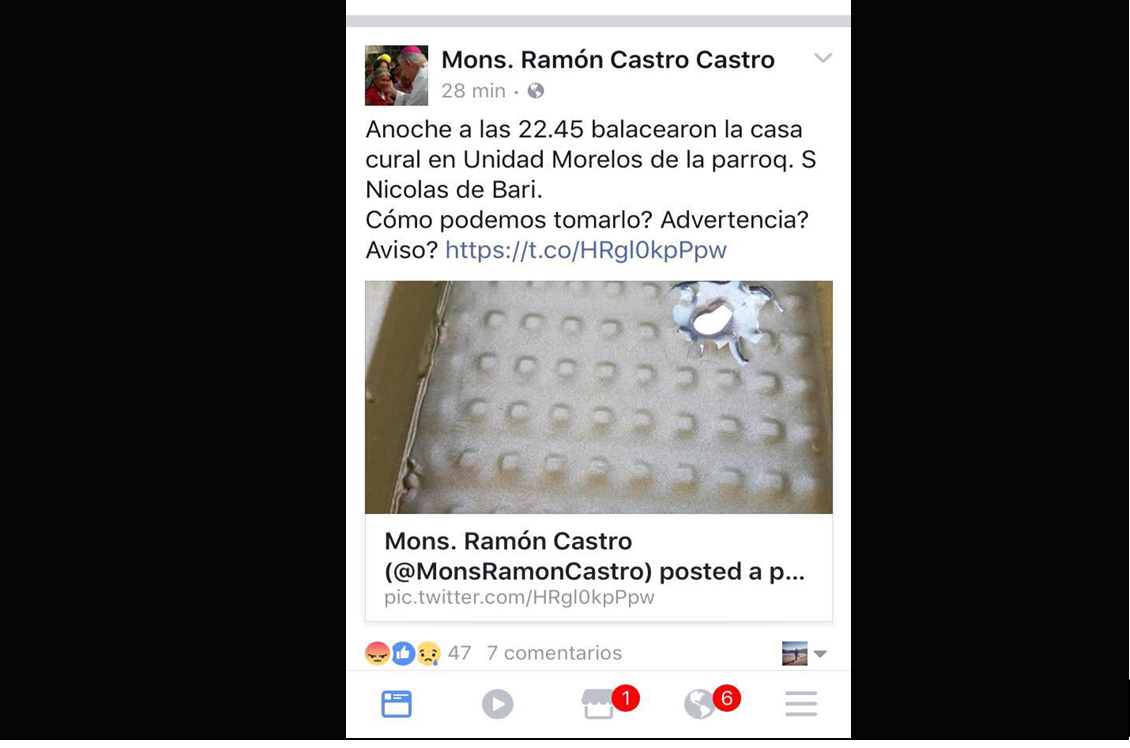View the 7 comentarios
Image resolution: width=1130 pixels, height=748 pixels.
(x=554, y=653)
